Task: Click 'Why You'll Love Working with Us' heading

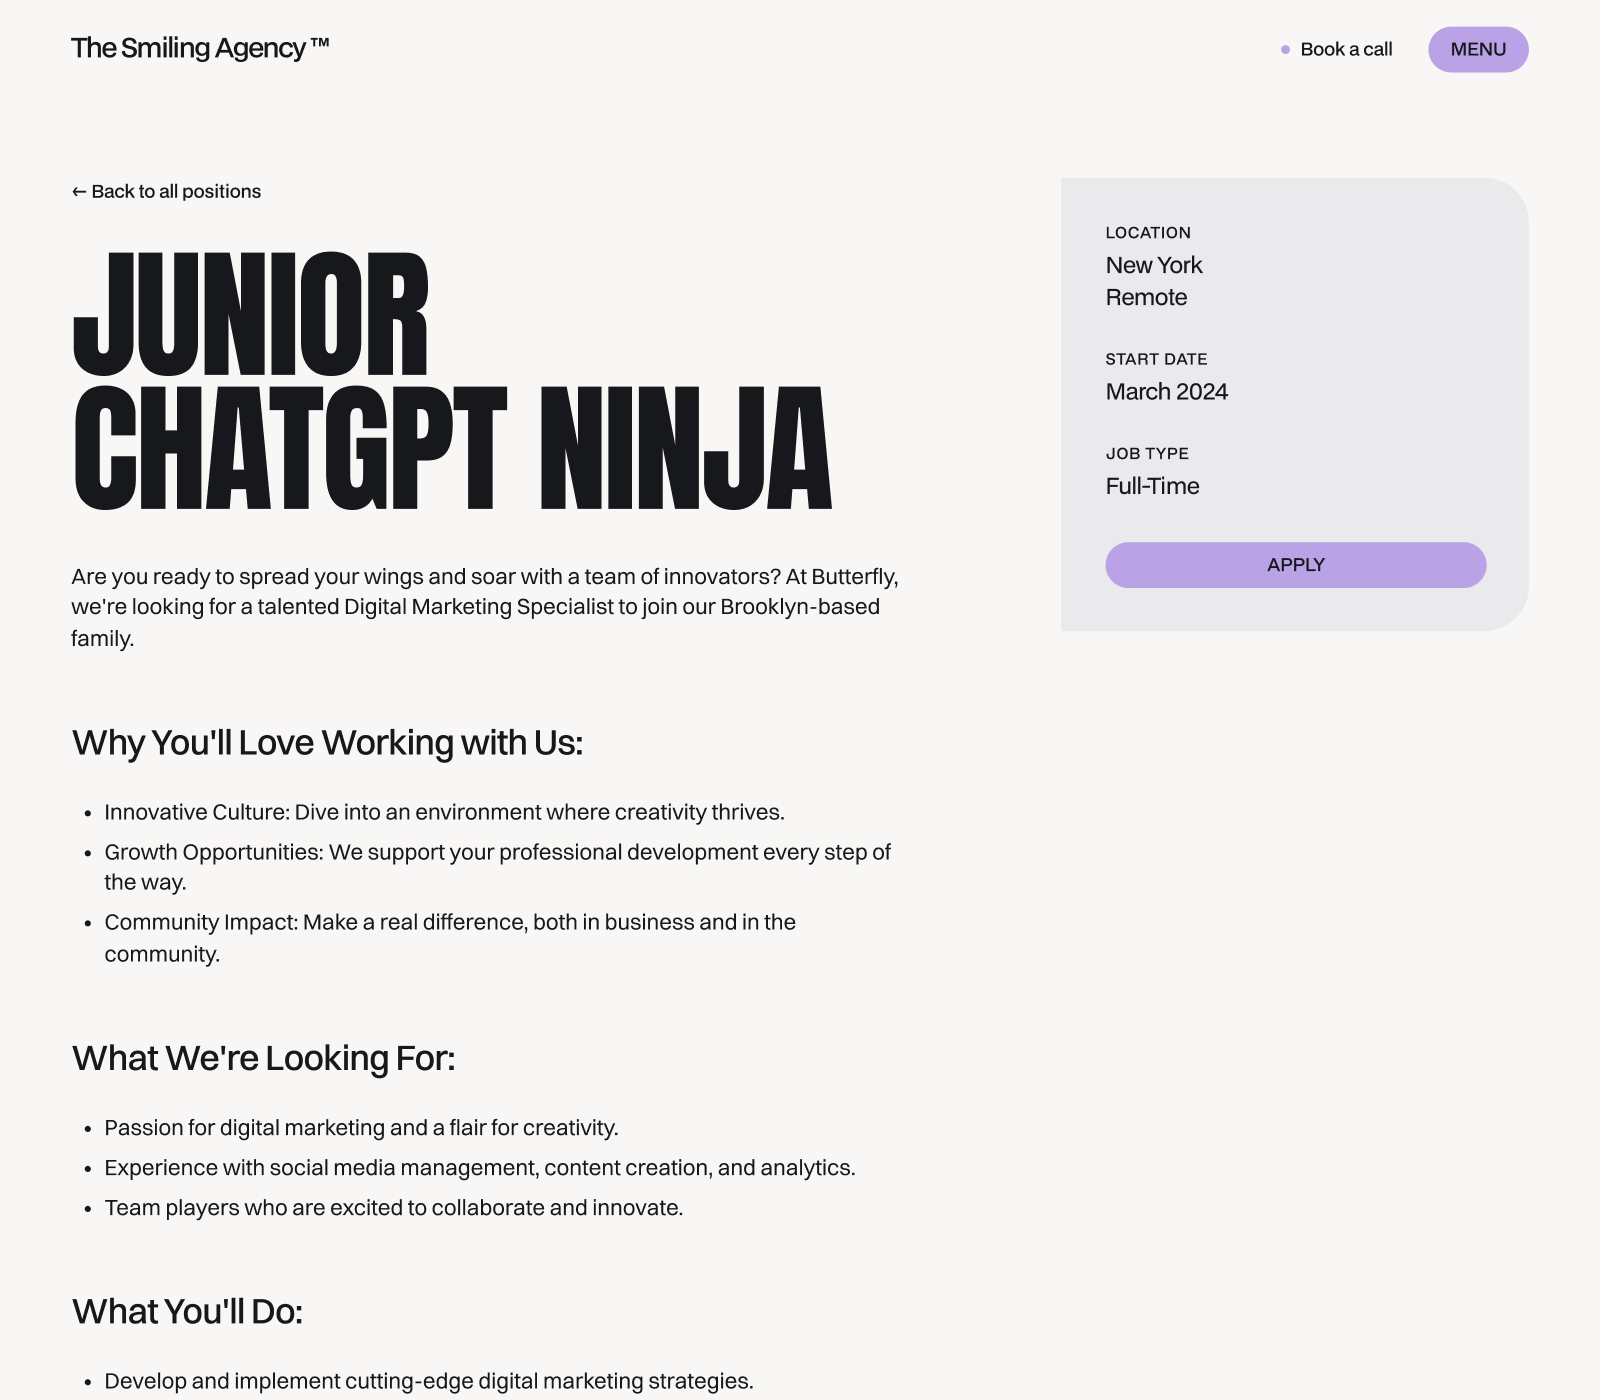Action: tap(327, 743)
